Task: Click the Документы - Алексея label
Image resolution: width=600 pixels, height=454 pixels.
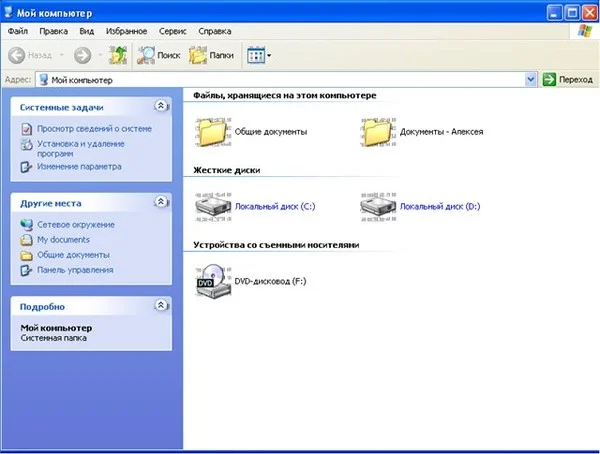Action: [x=441, y=132]
